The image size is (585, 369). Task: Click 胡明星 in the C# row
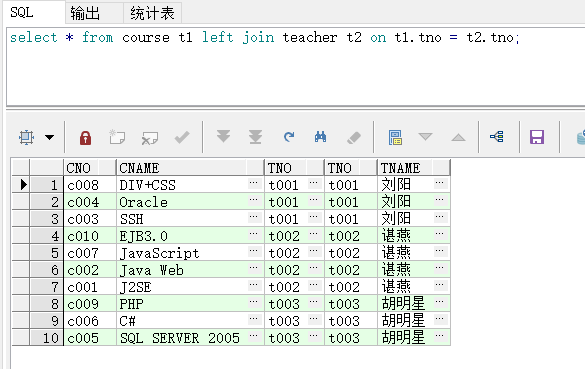tap(403, 320)
